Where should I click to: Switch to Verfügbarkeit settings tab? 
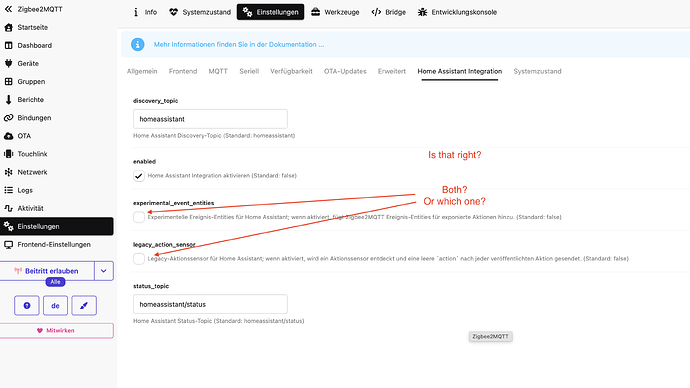pyautogui.click(x=291, y=71)
